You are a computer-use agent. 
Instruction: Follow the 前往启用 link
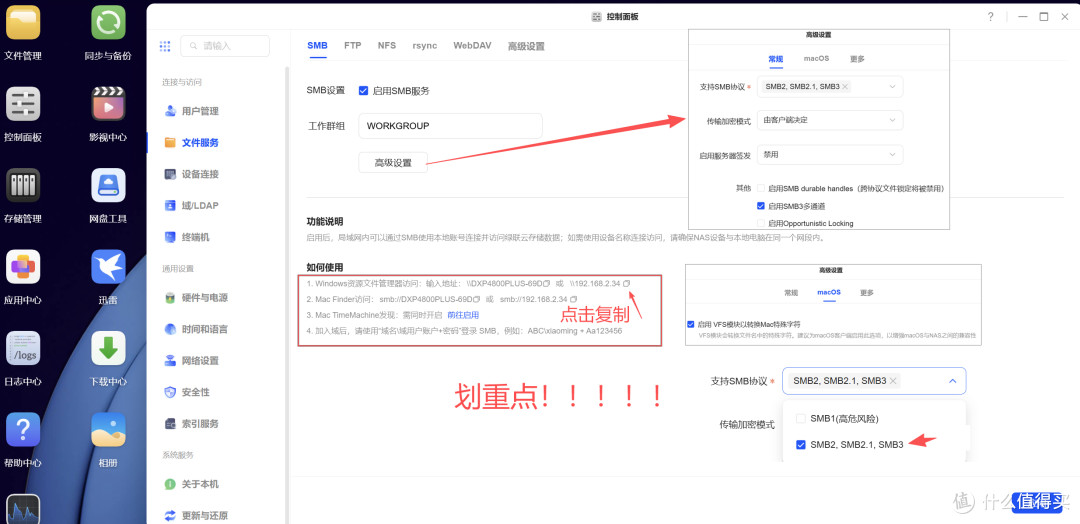463,315
